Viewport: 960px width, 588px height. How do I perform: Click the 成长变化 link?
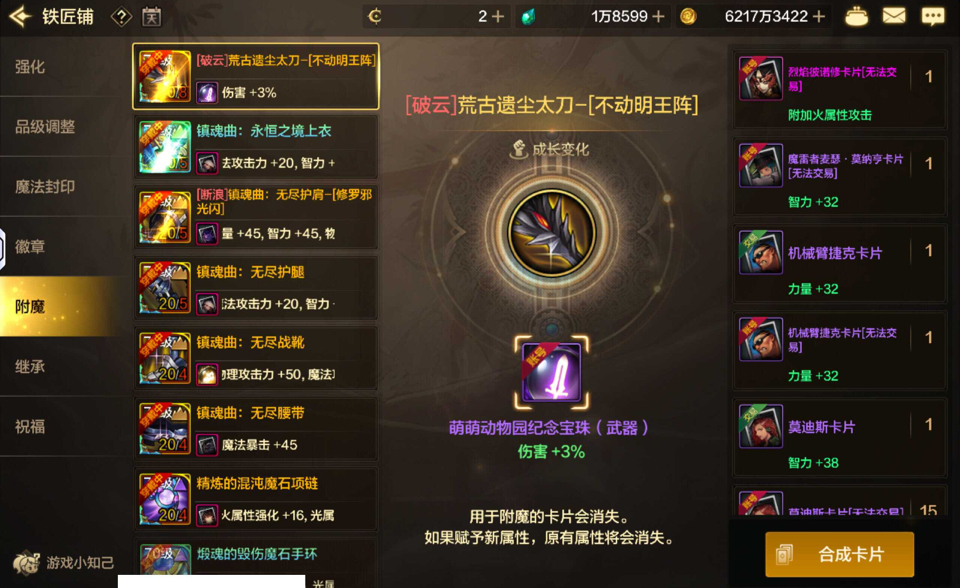pyautogui.click(x=550, y=149)
